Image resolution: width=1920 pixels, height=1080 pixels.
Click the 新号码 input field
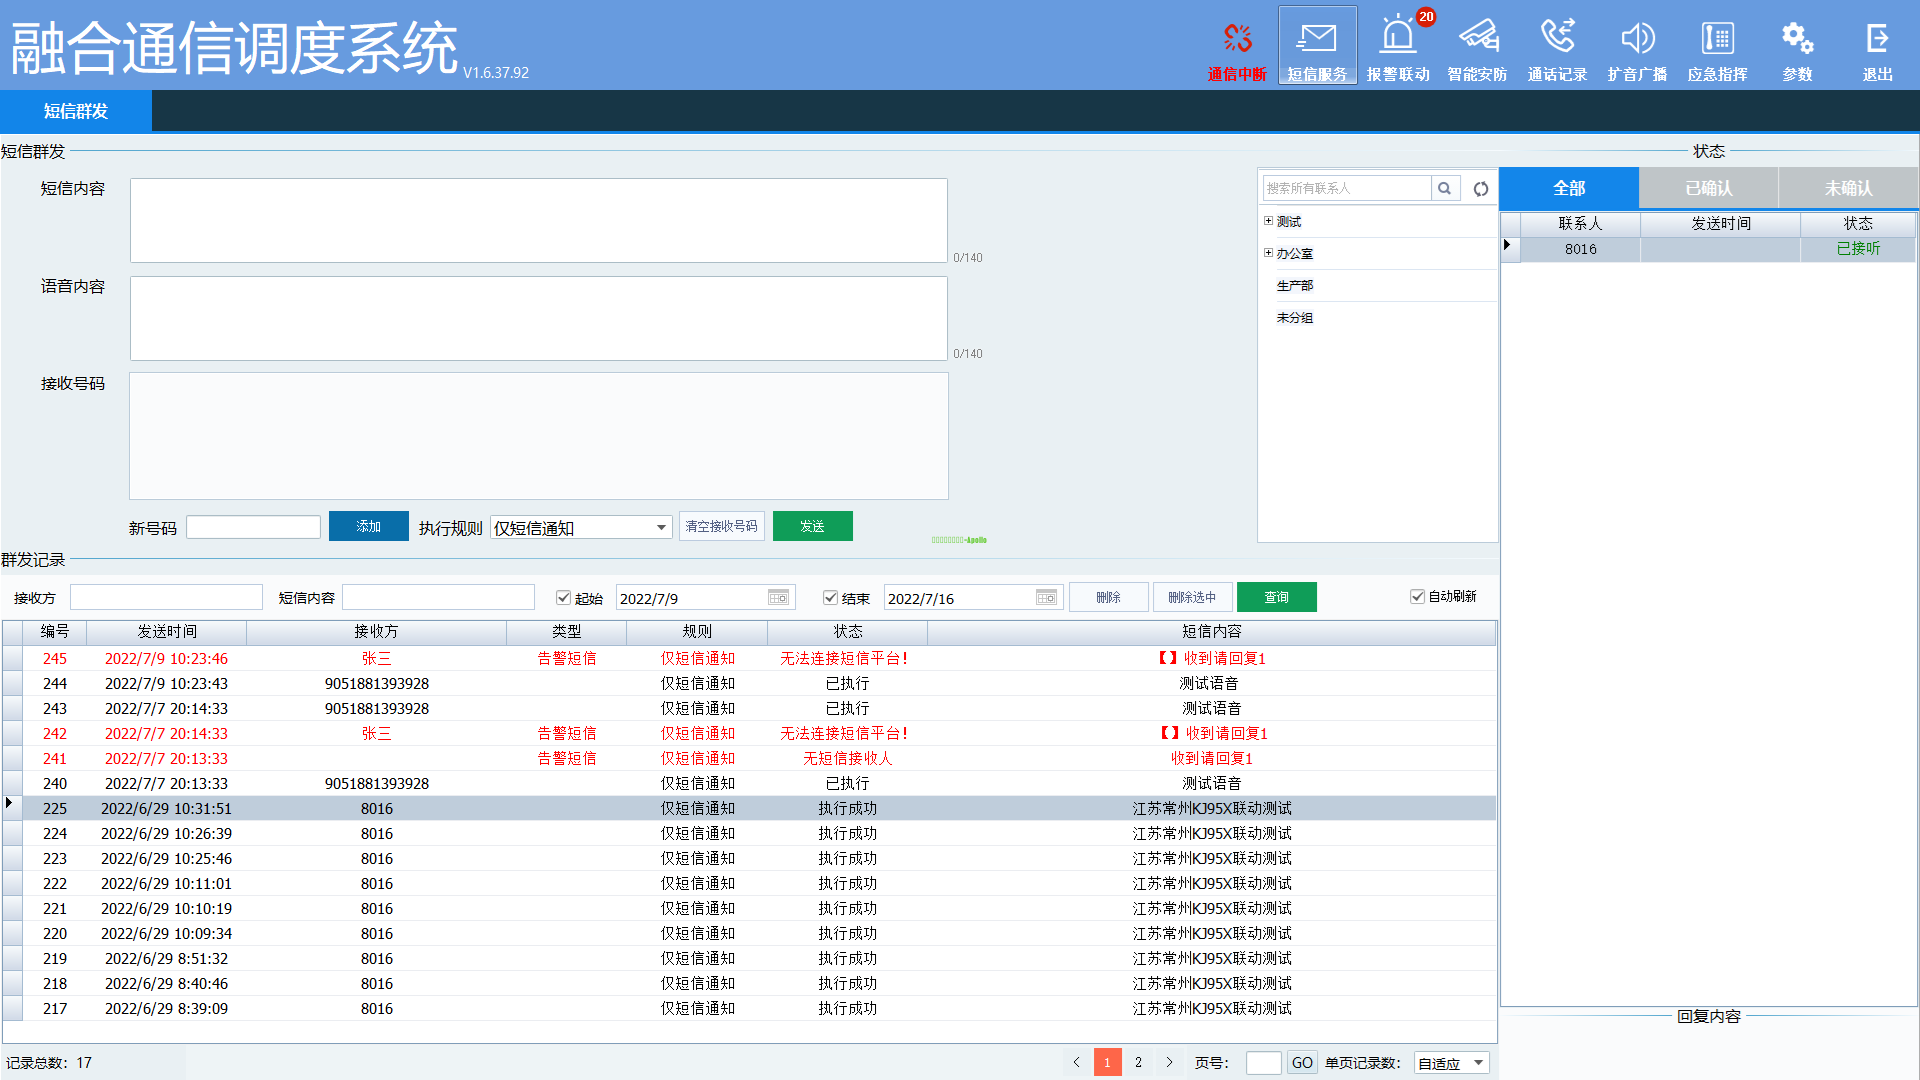coord(253,527)
